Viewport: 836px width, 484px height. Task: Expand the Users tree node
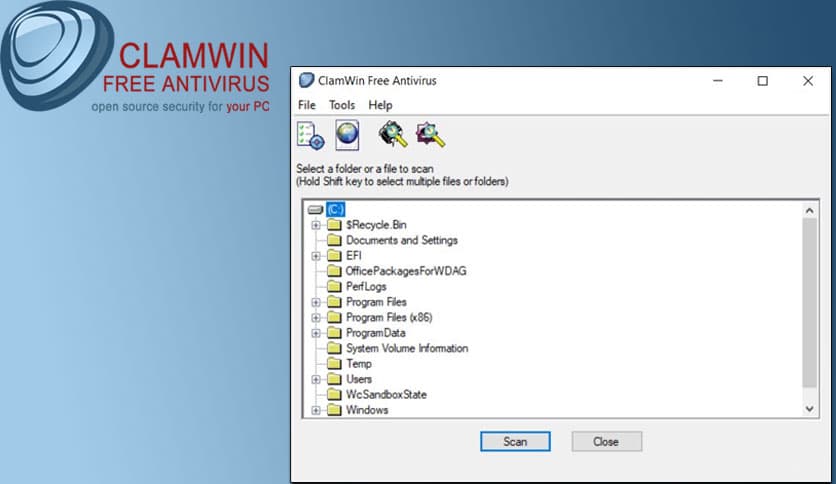click(x=316, y=380)
